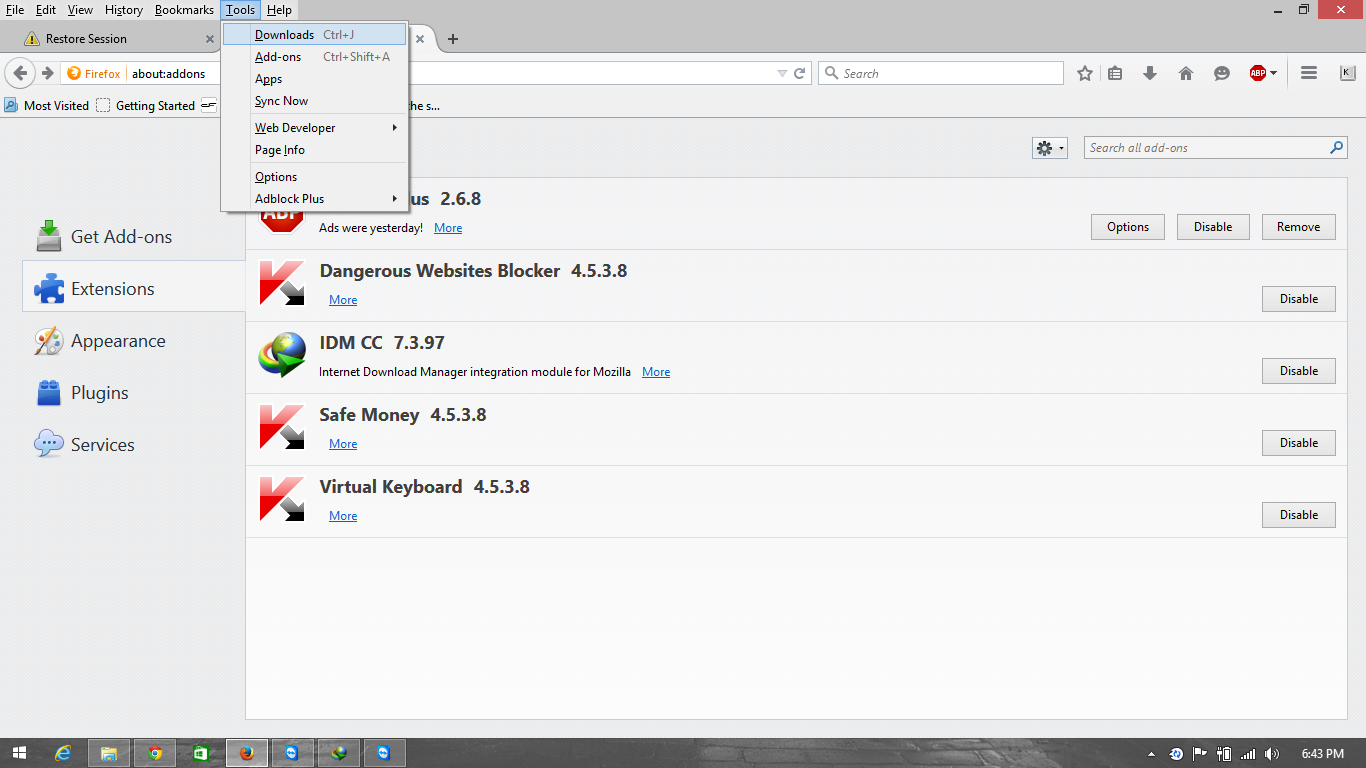
Task: Open the Windows Start button
Action: pos(20,753)
